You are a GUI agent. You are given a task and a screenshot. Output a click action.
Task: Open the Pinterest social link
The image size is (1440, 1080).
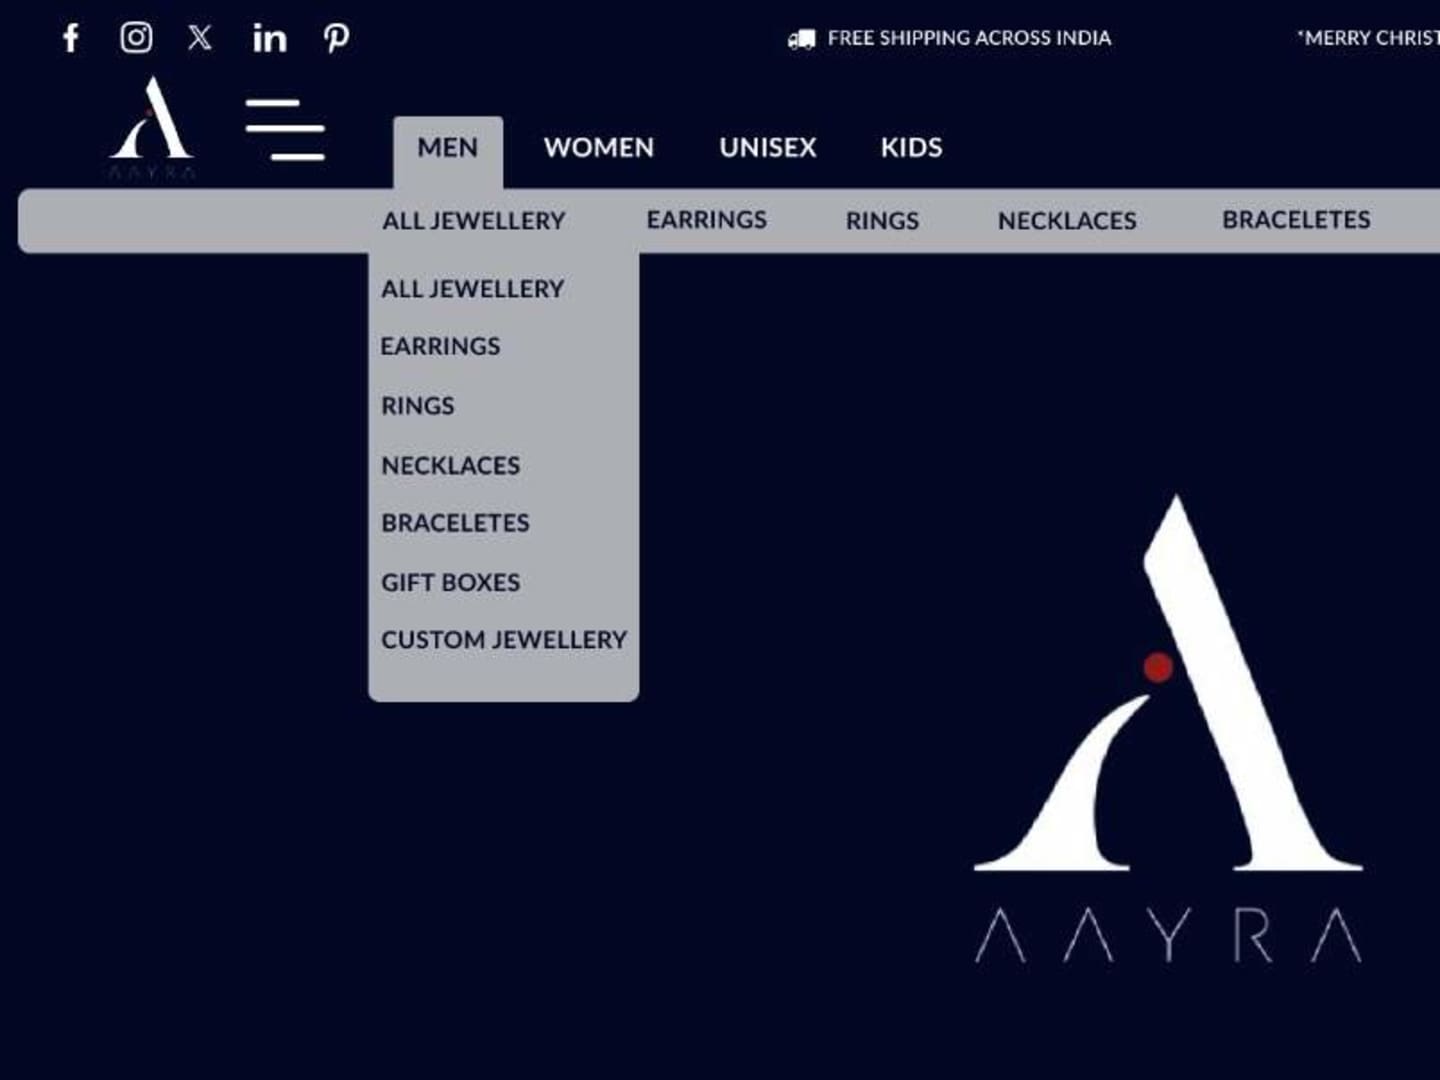click(336, 38)
